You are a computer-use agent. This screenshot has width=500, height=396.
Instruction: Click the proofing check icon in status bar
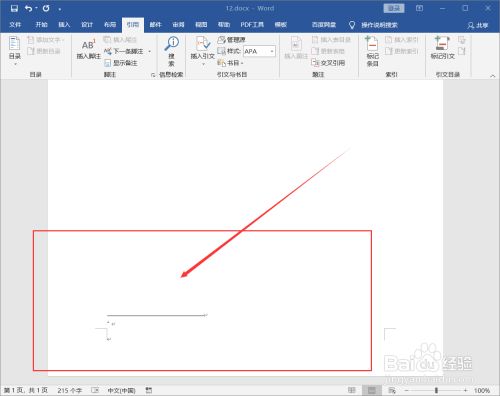click(95, 390)
